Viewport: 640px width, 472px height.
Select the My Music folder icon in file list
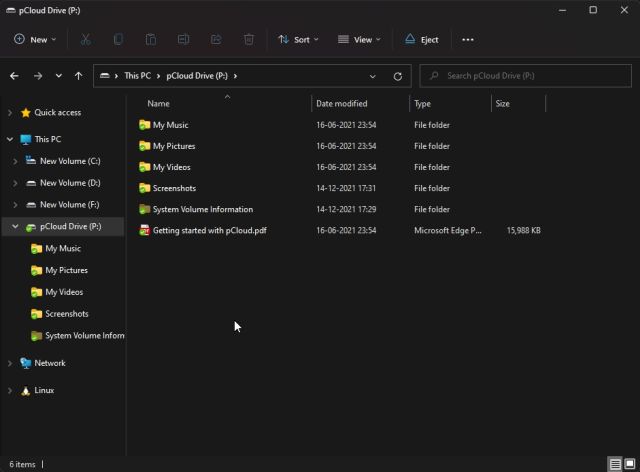(x=144, y=125)
